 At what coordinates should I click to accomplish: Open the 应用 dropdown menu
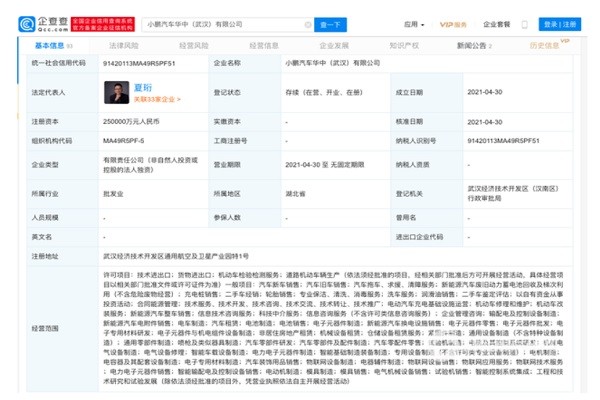(414, 24)
